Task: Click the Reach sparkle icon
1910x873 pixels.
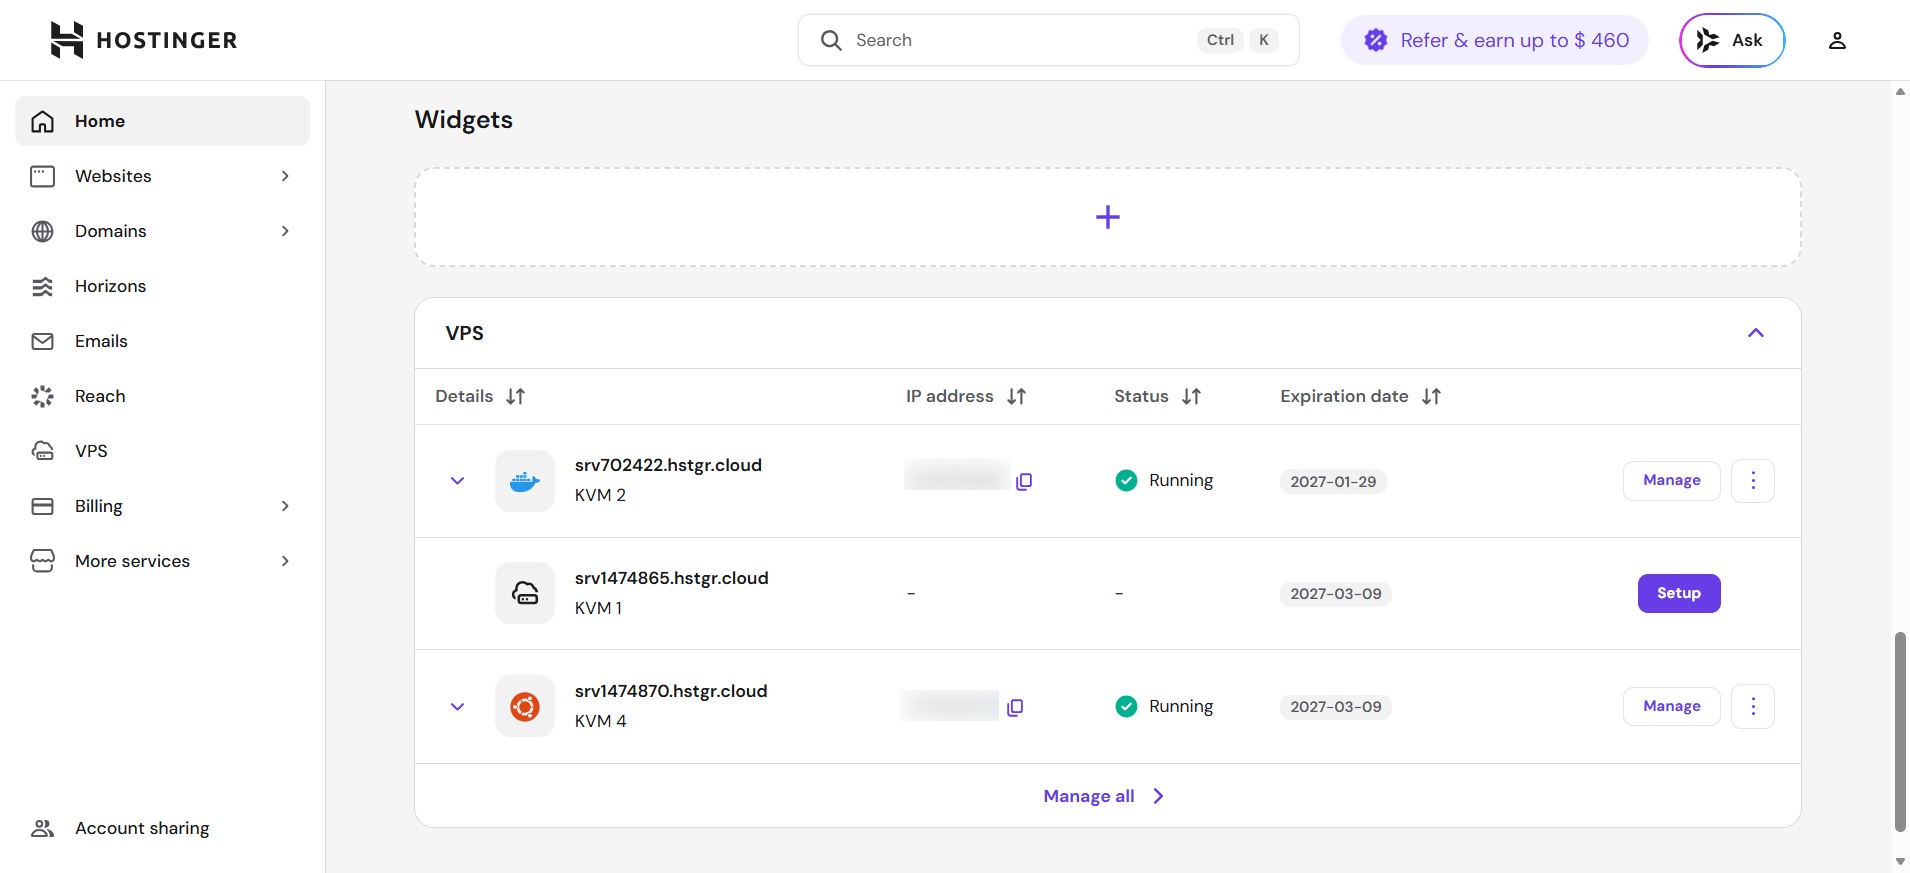Action: pyautogui.click(x=42, y=396)
